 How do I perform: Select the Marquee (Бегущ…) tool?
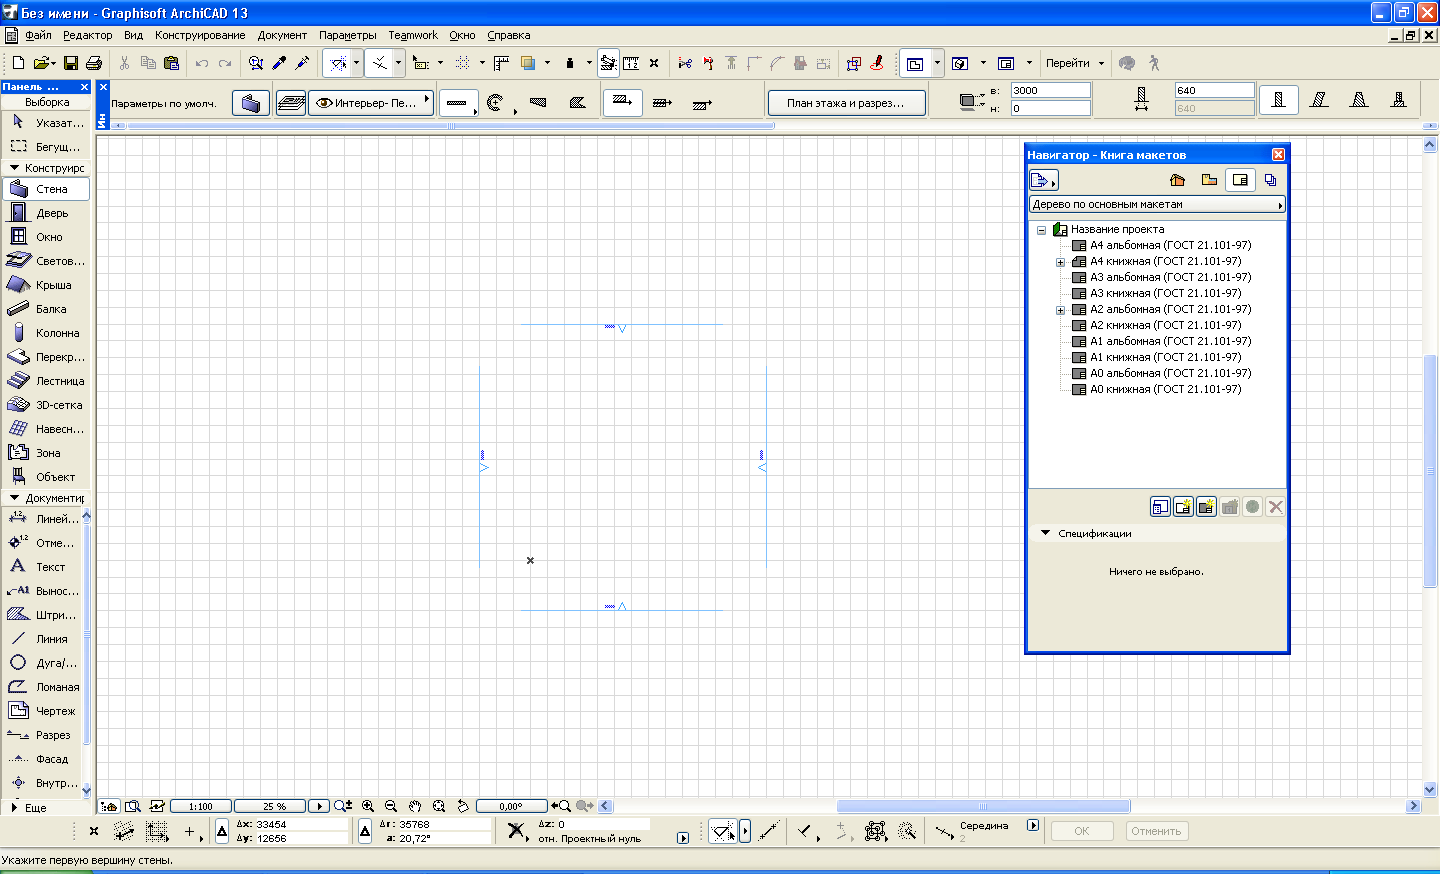[46, 147]
